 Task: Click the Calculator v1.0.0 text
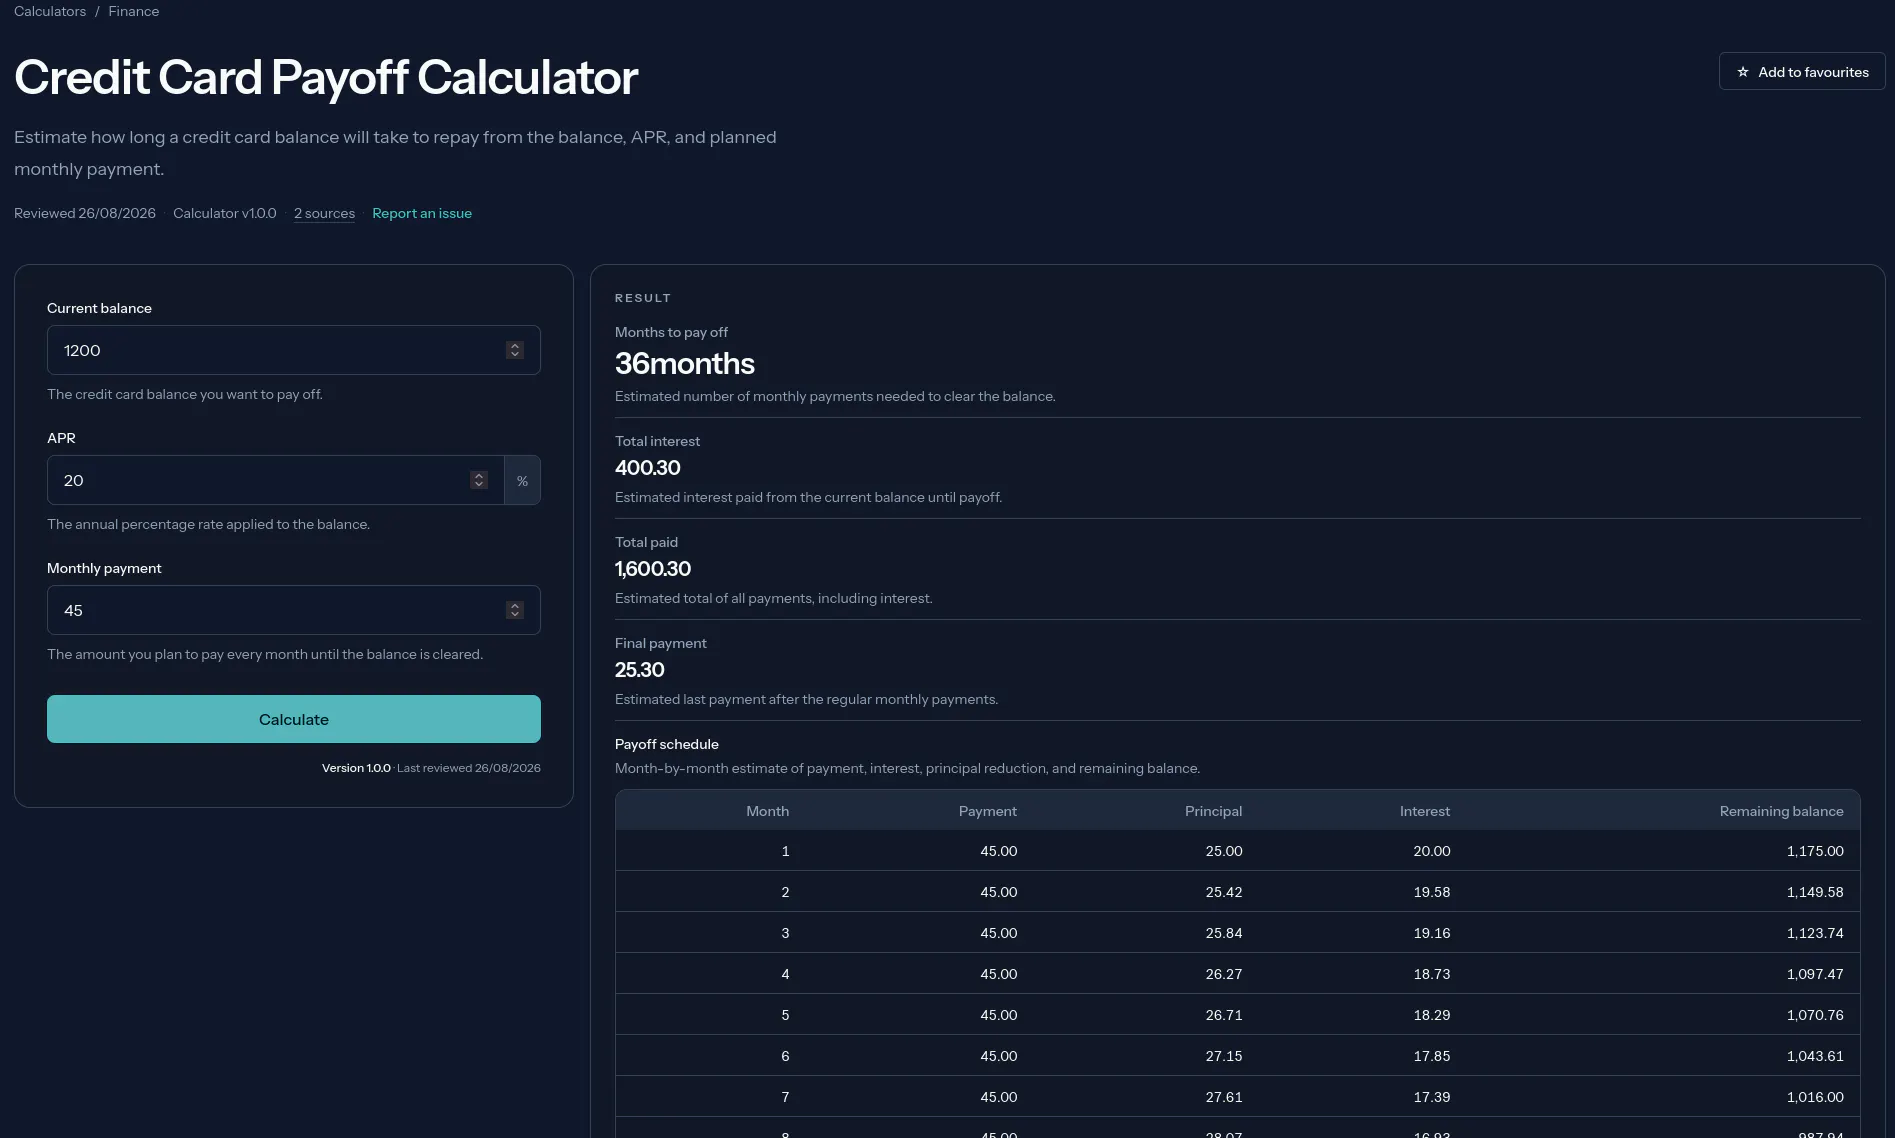point(225,213)
